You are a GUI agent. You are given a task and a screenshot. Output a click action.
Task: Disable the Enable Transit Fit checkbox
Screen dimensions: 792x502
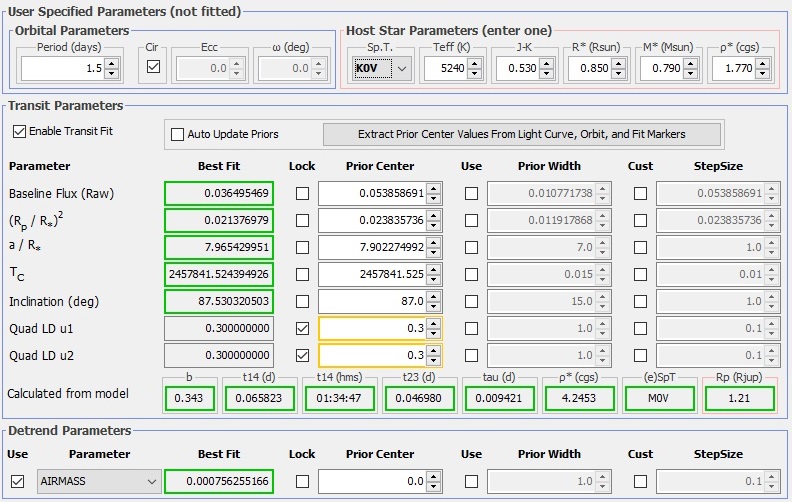click(20, 131)
